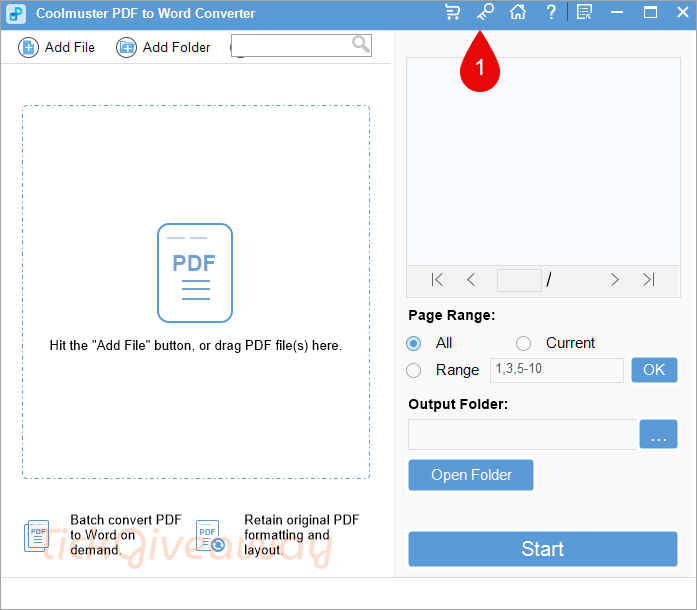Go to next page in preview
This screenshot has width=697, height=610.
615,280
